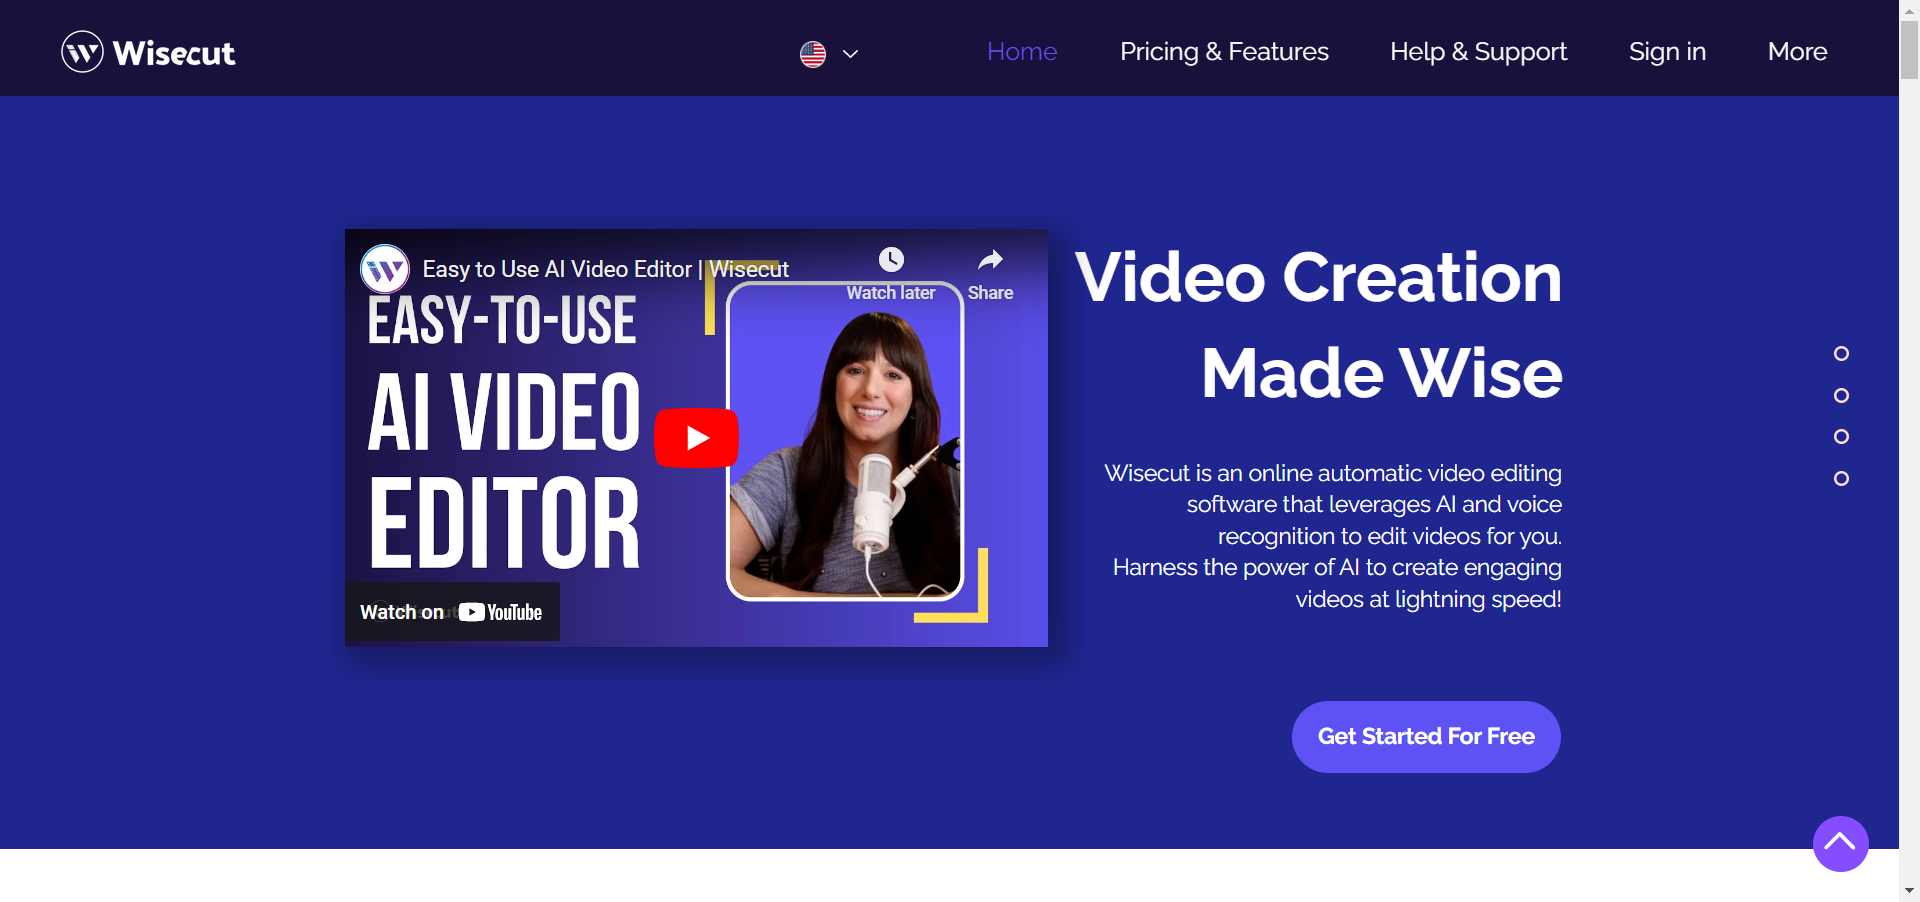Click the Wisecut logo in the header

148,52
